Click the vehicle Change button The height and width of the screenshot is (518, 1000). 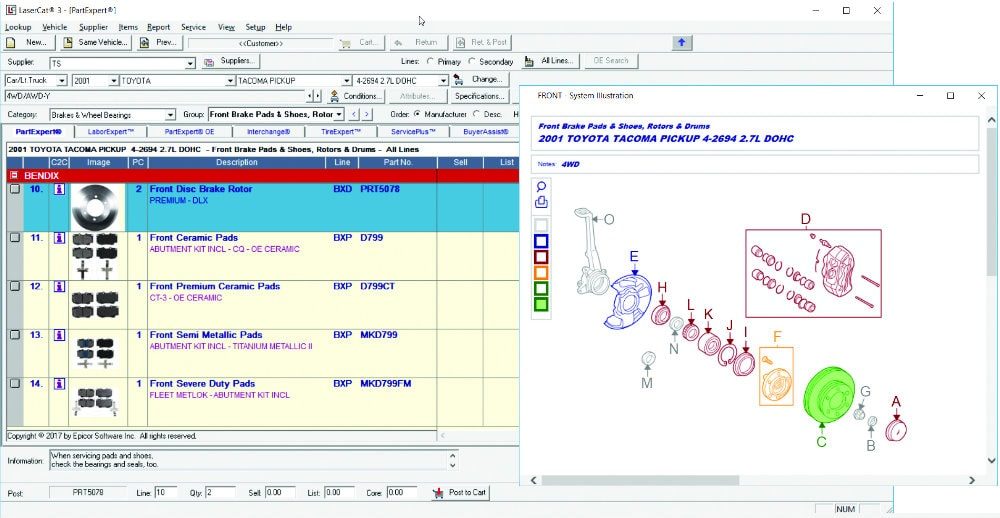[x=480, y=80]
